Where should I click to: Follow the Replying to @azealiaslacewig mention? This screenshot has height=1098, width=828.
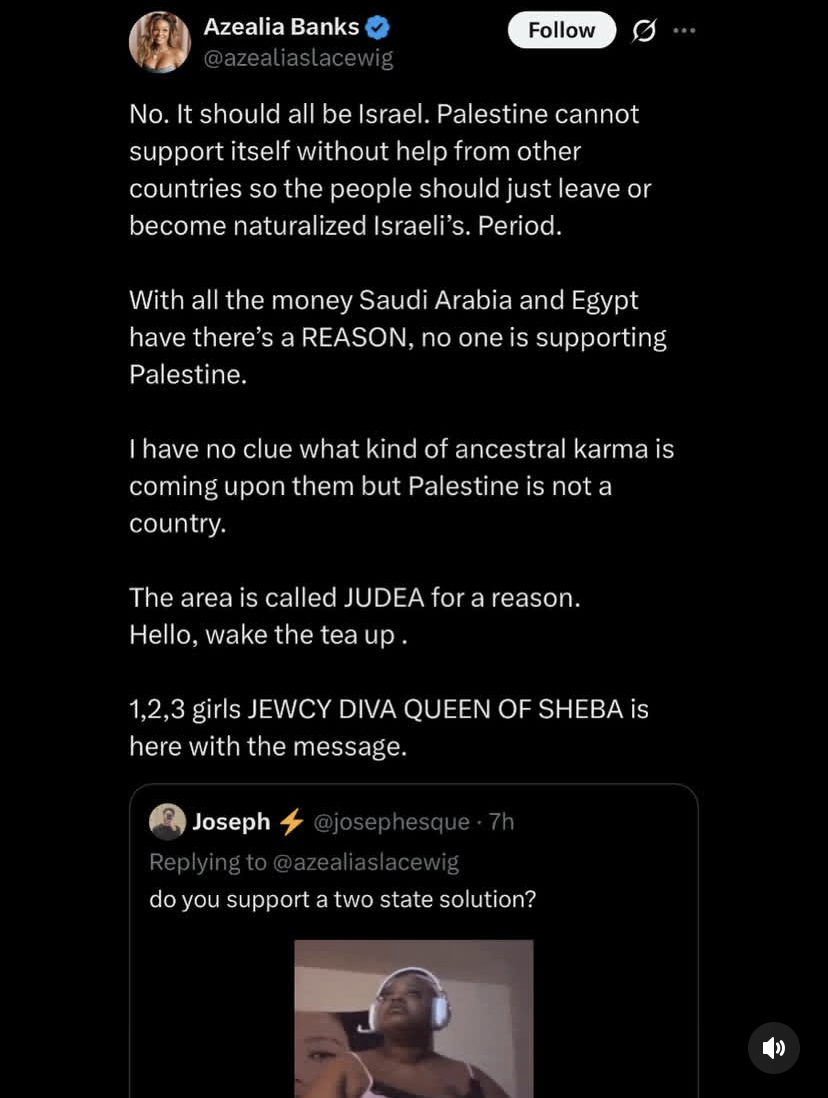(365, 861)
